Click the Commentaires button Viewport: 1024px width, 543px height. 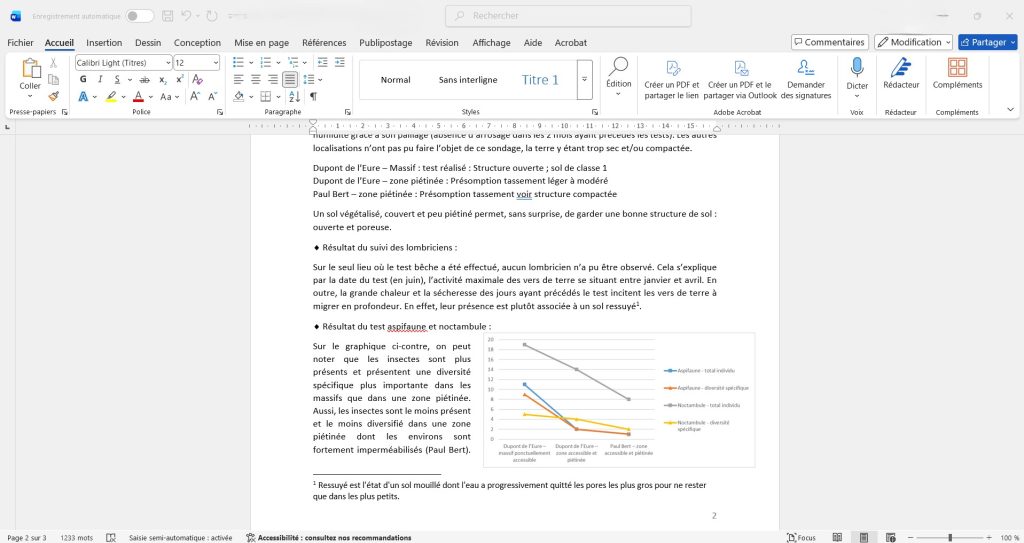(x=829, y=42)
